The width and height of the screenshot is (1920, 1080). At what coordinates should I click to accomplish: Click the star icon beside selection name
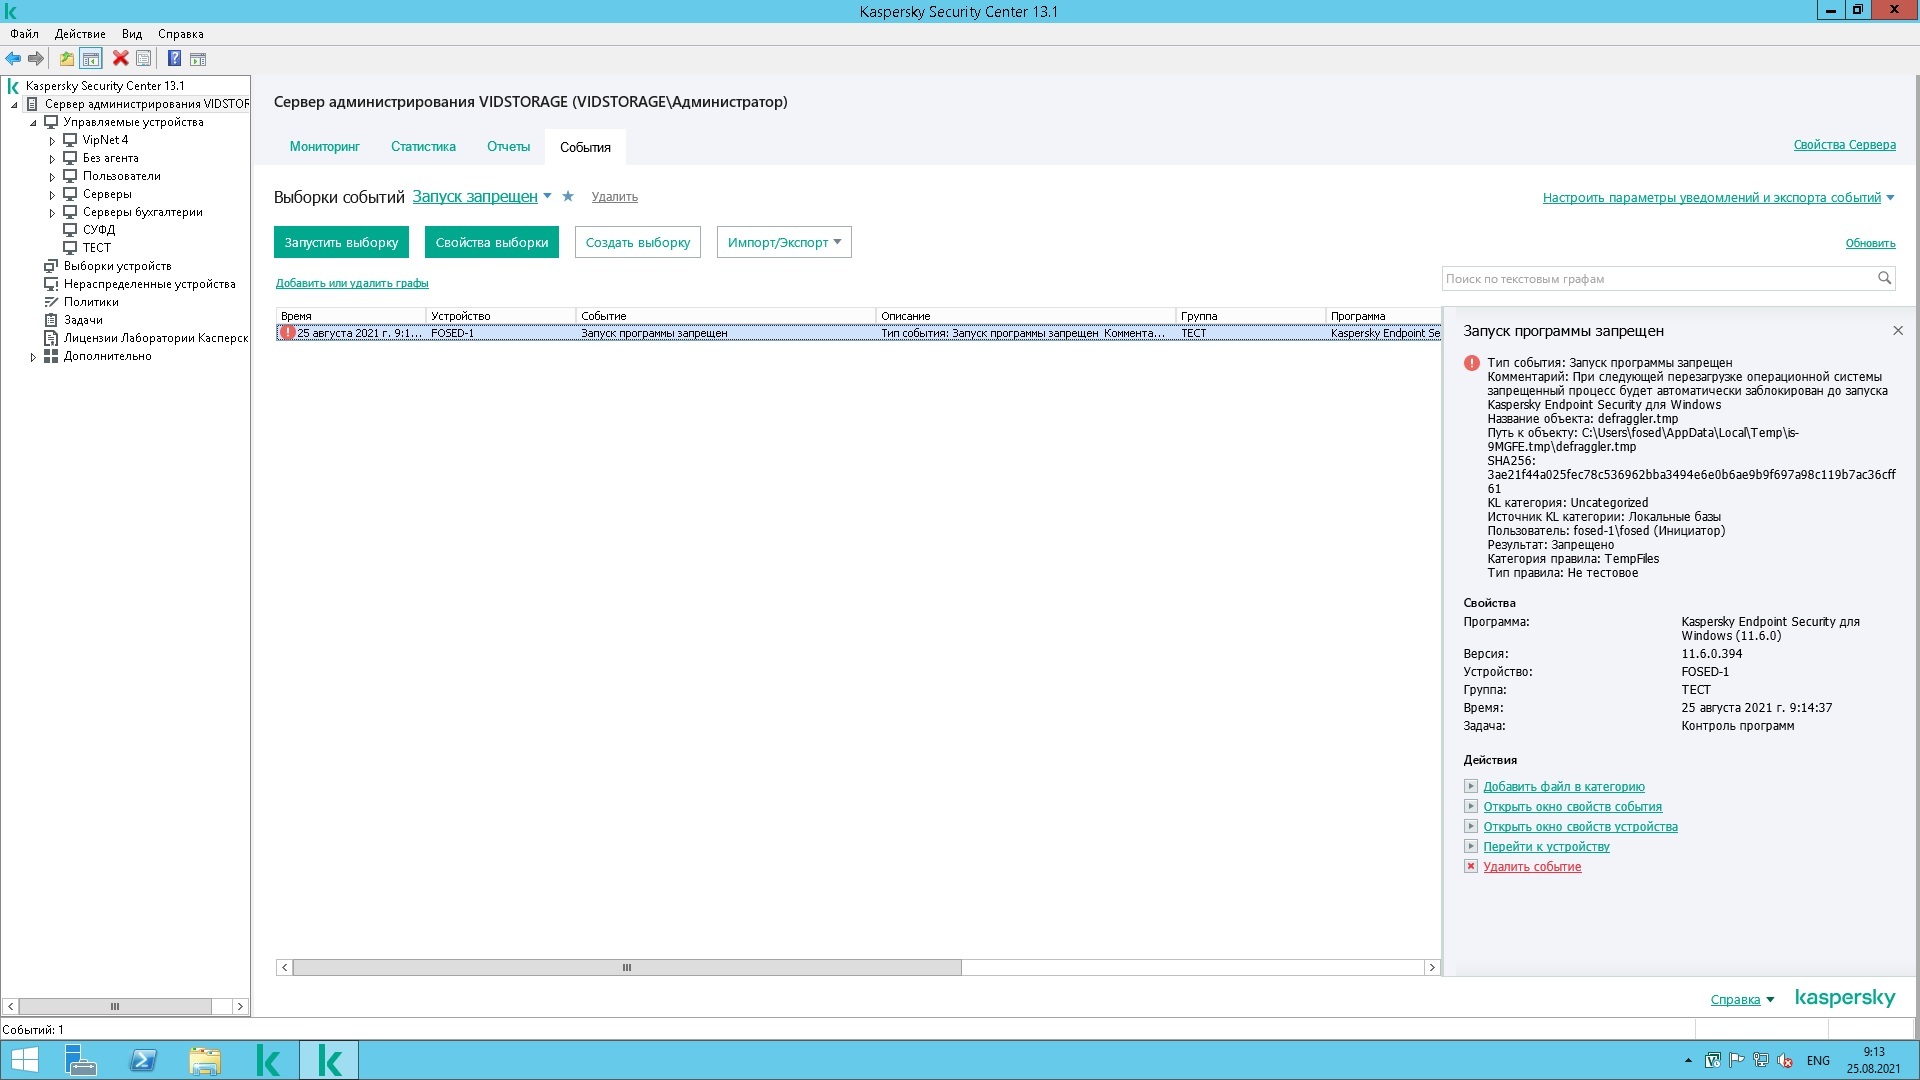pyautogui.click(x=568, y=196)
